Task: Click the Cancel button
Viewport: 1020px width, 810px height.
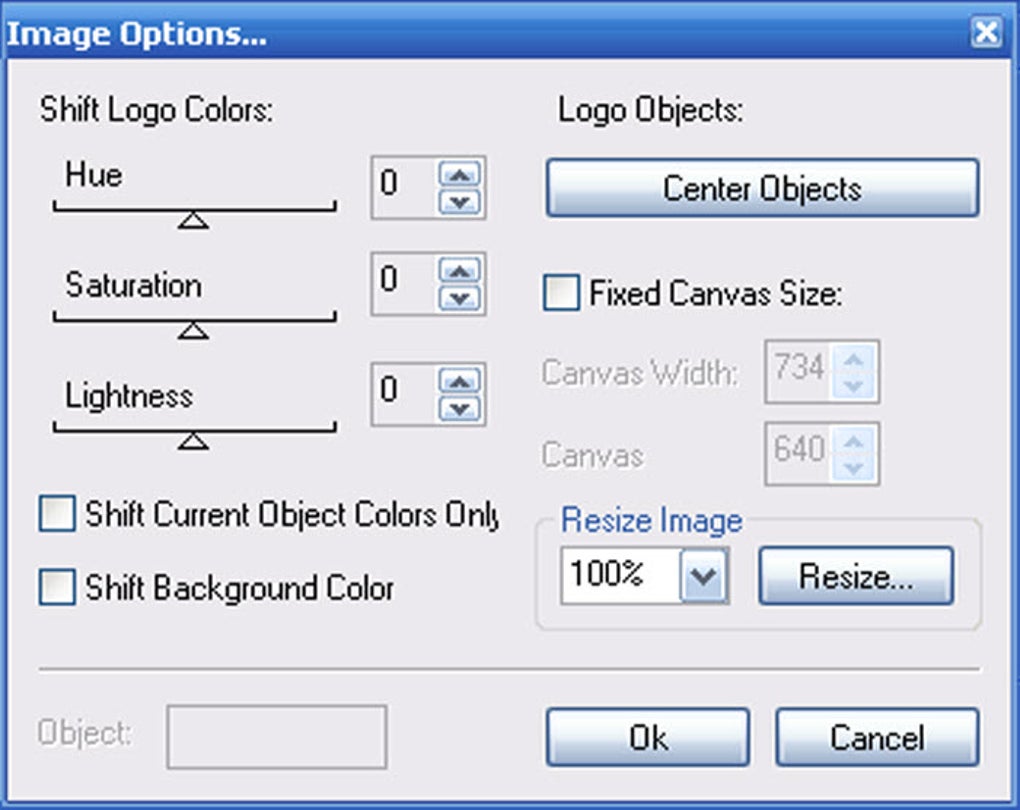Action: coord(876,737)
